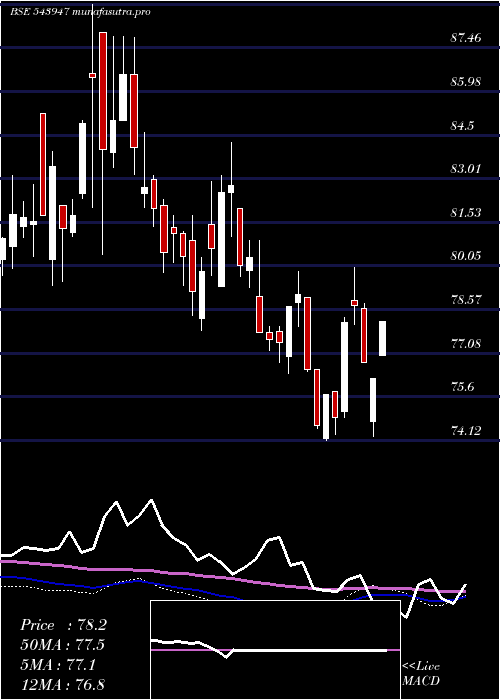Screen dimensions: 500x700
Task: Click the 84.5 price axis label
Action: click(x=462, y=125)
